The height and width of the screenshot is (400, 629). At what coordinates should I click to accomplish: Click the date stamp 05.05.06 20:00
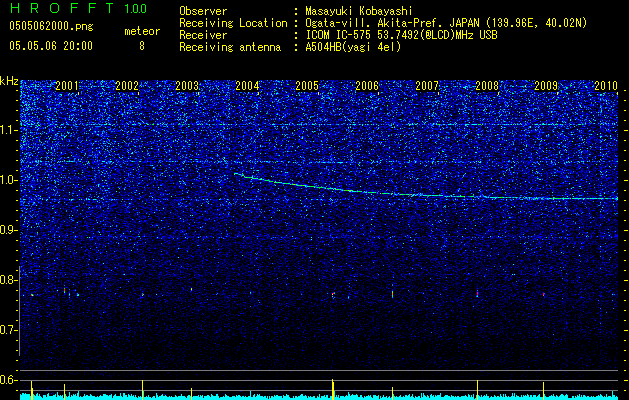pos(51,46)
